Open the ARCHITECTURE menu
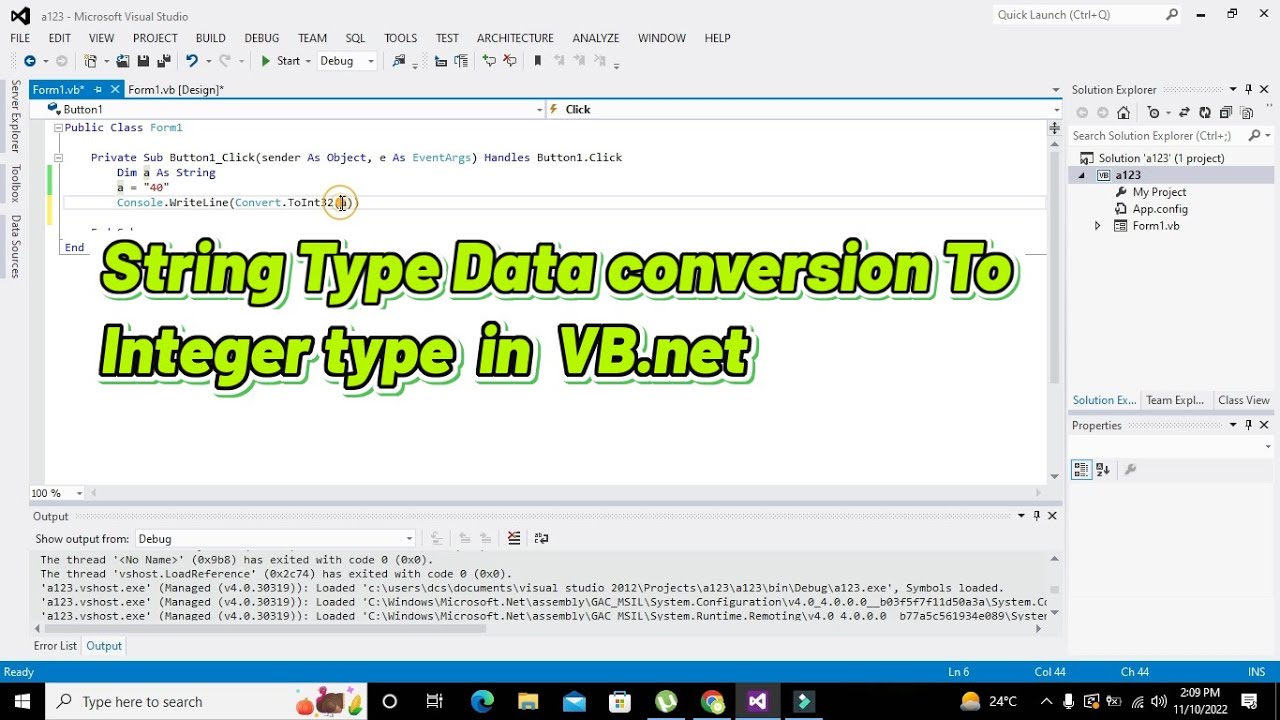Viewport: 1280px width, 720px height. [515, 38]
